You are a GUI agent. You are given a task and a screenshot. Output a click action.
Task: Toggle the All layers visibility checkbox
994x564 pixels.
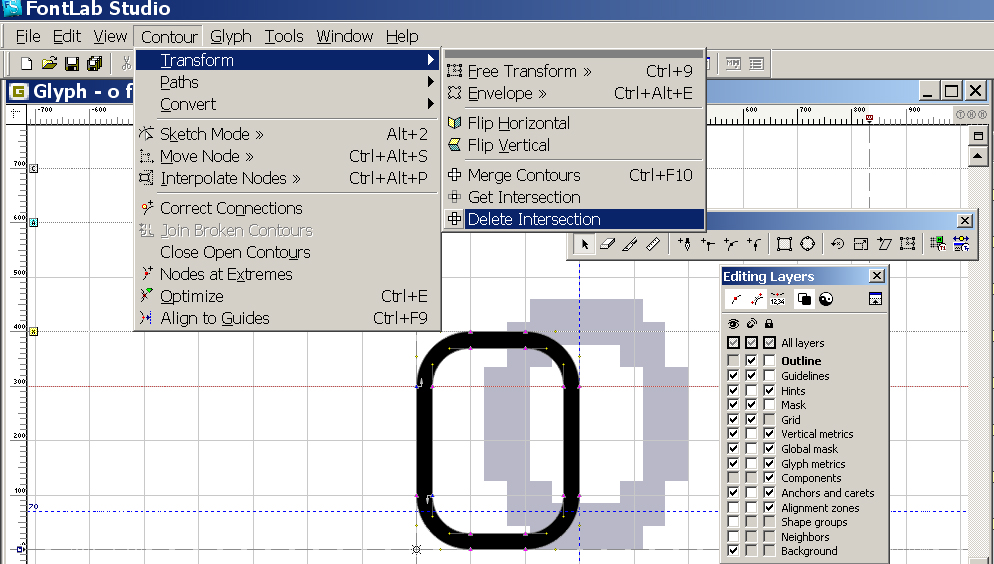733,343
